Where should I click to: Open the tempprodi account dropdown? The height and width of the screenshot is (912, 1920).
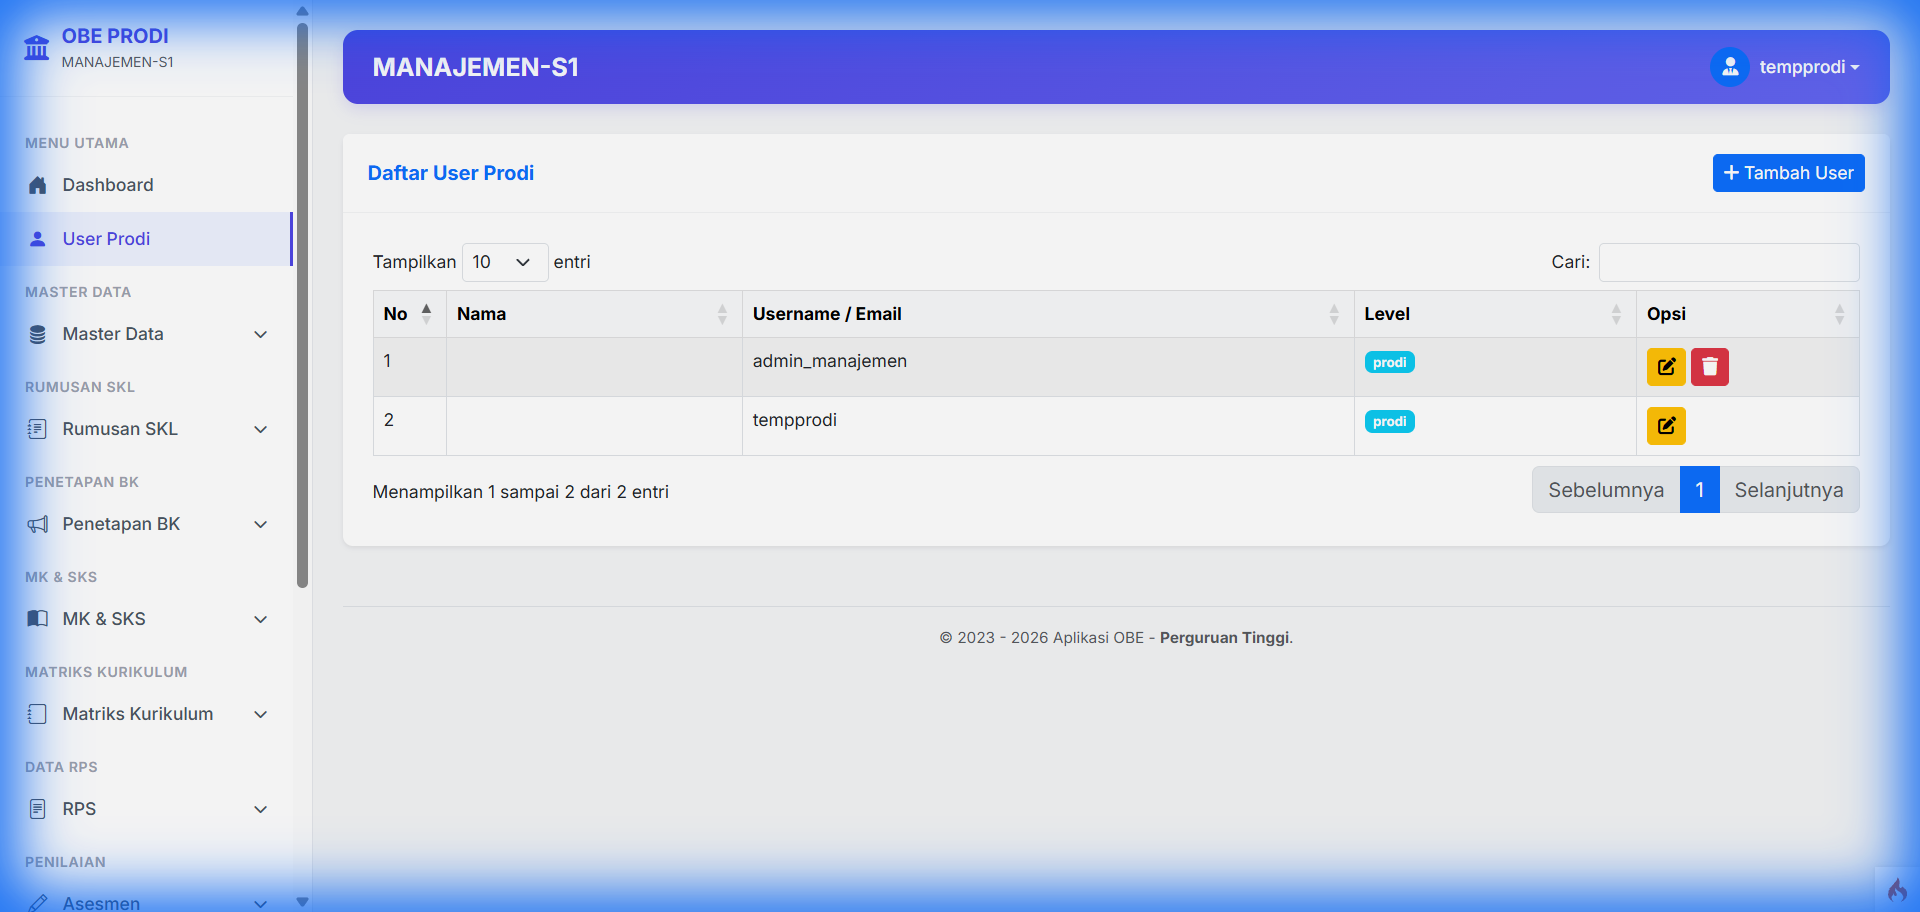[x=1808, y=67]
